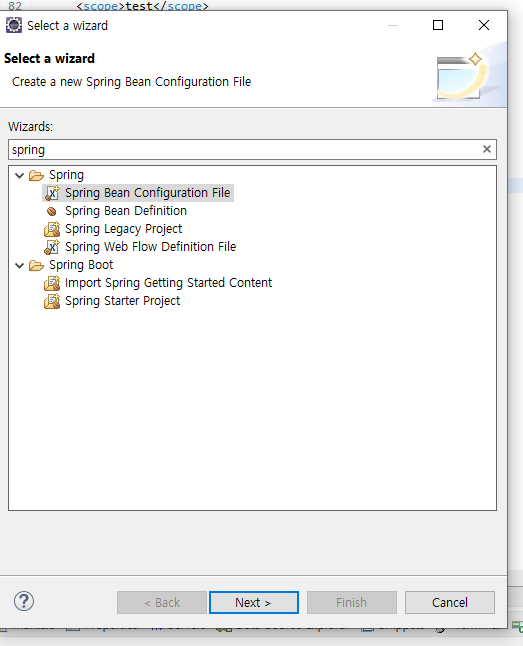
Task: Select Spring Bean Definition entry
Action: pyautogui.click(x=126, y=211)
